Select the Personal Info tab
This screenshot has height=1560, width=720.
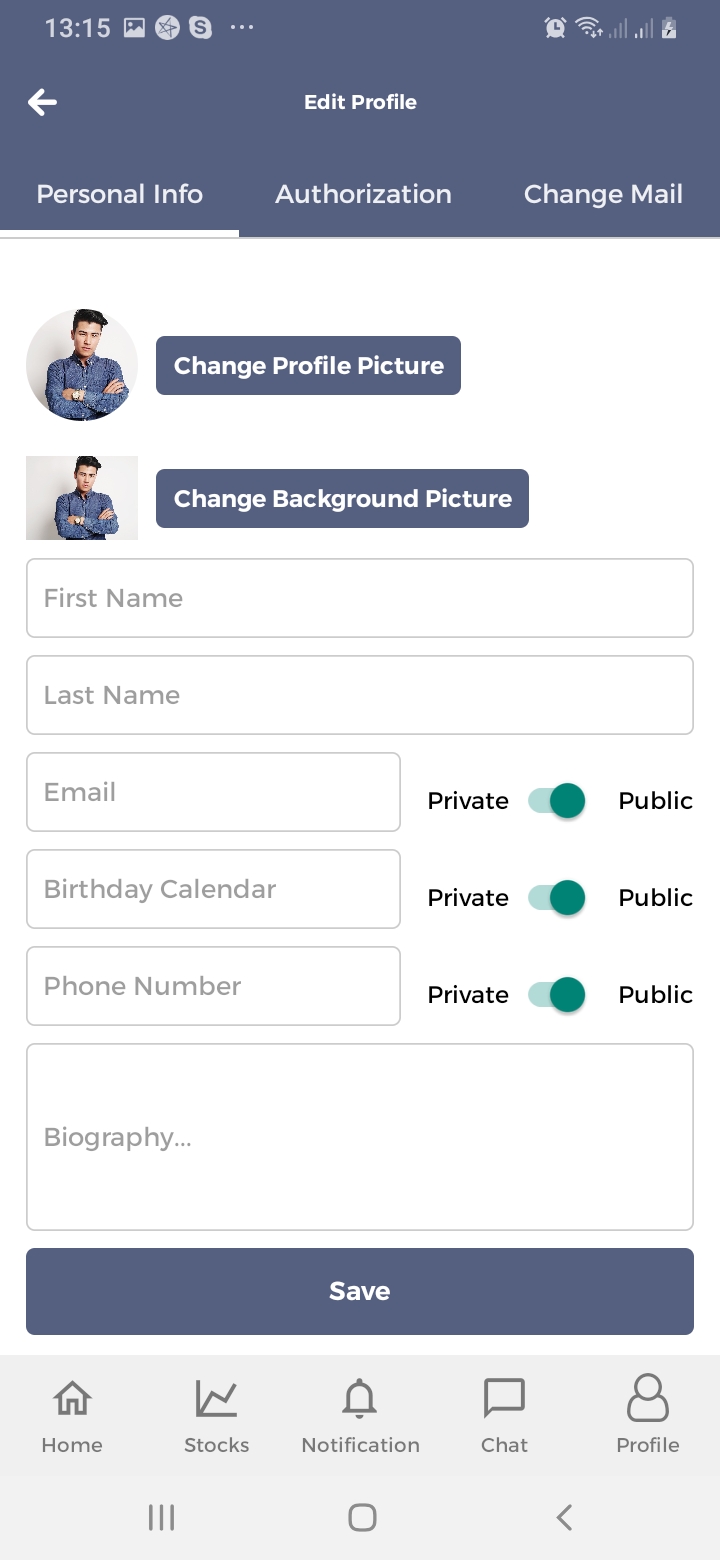click(120, 194)
